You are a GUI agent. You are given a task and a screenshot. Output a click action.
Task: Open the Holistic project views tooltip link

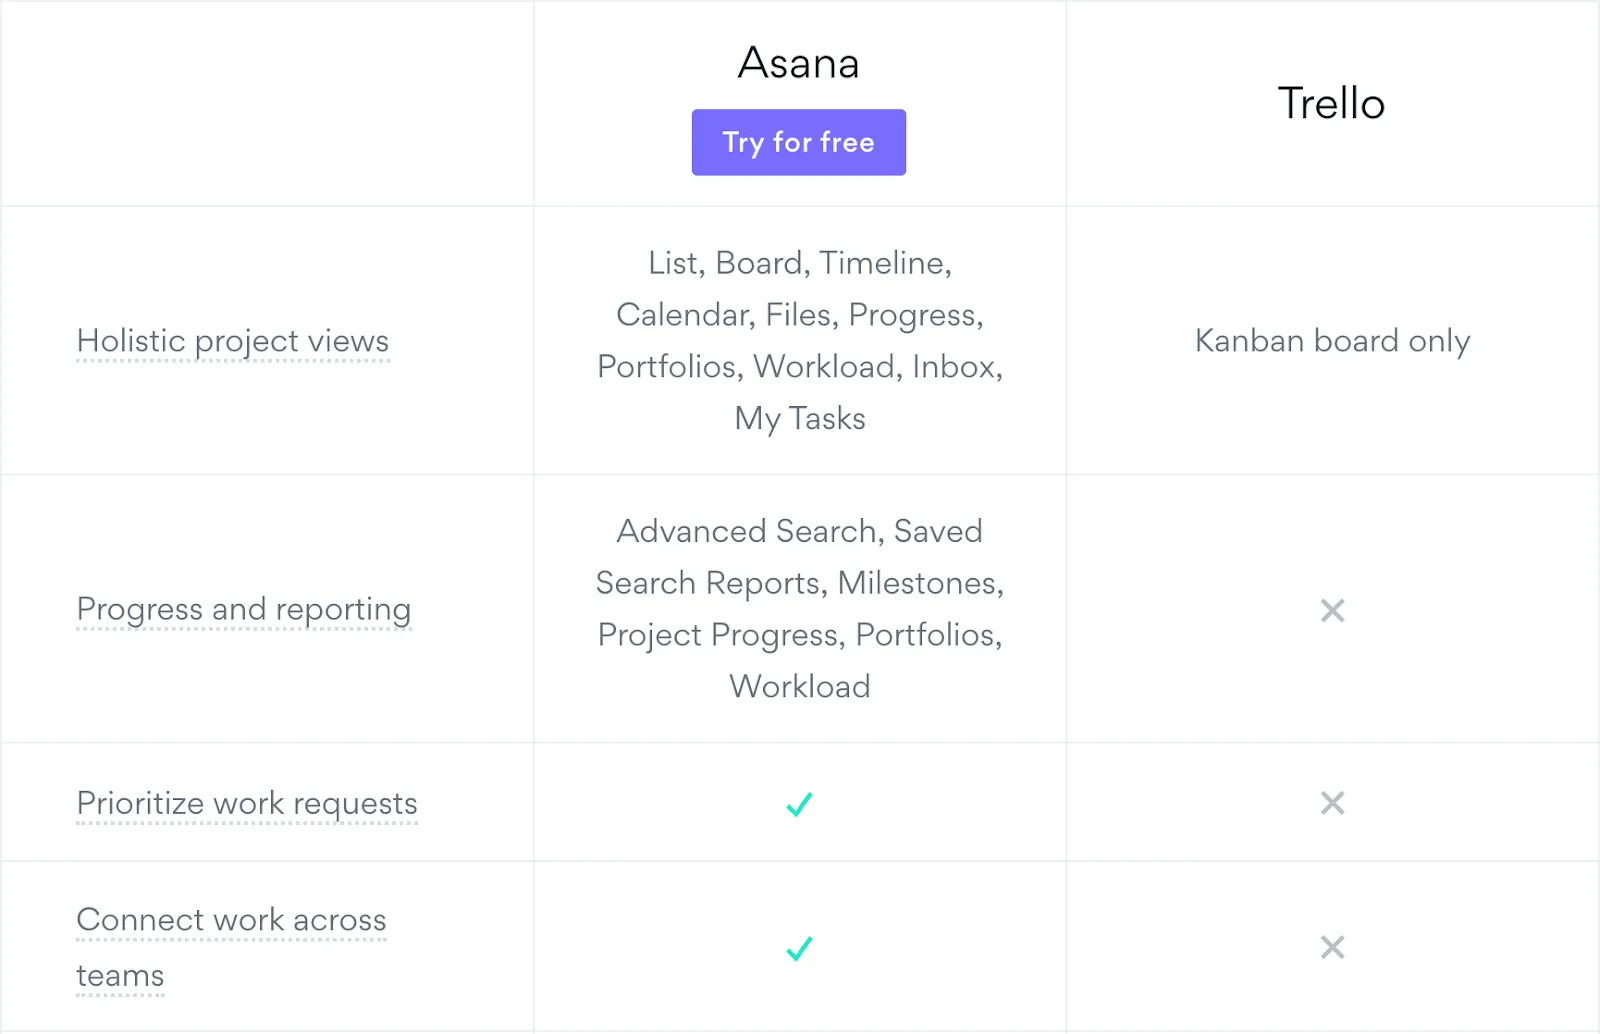232,341
